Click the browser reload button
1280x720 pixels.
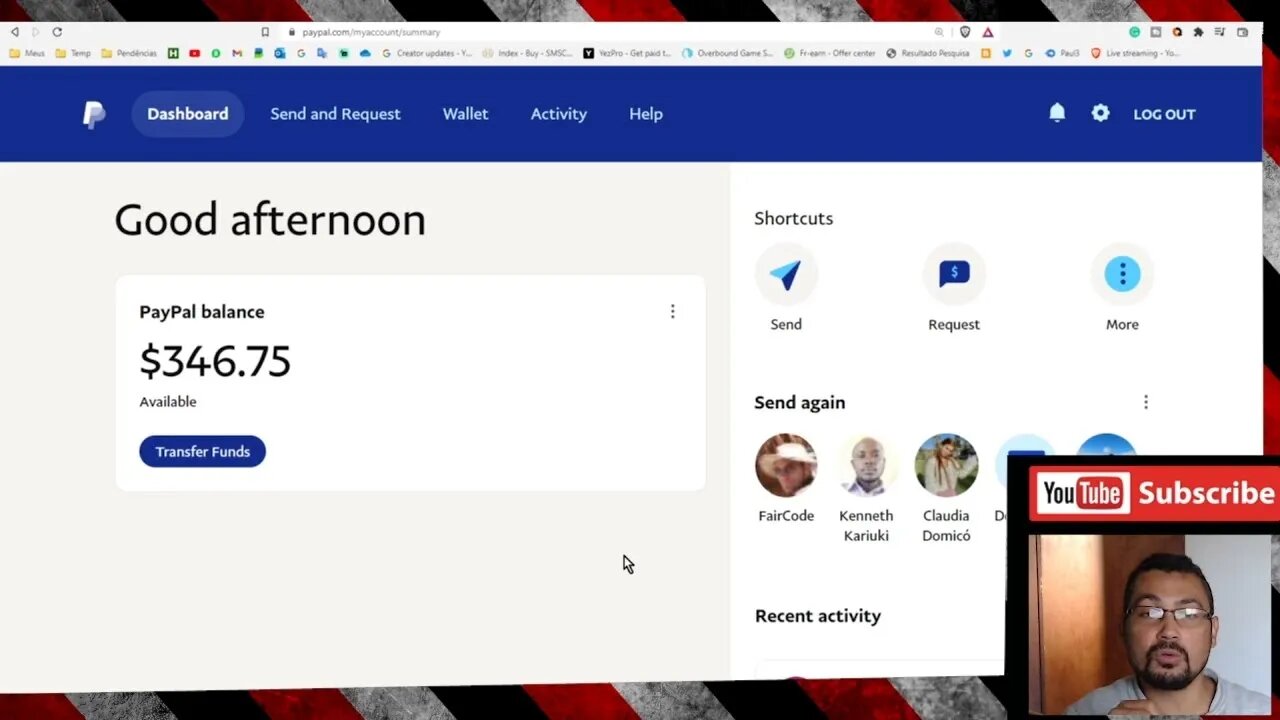click(57, 32)
